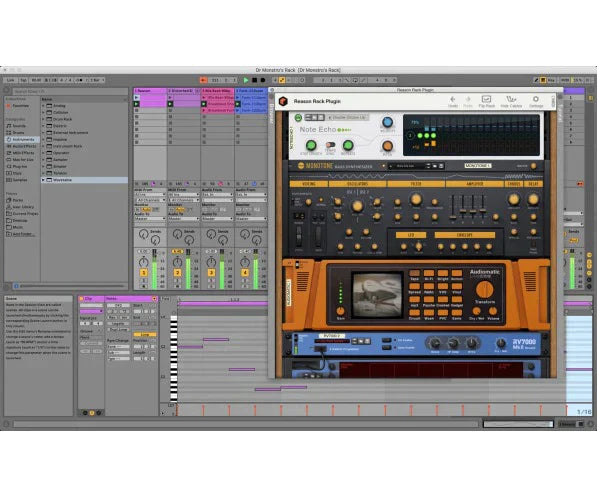597x497 pixels.
Task: Click the Flip Rack icon
Action: click(x=486, y=99)
